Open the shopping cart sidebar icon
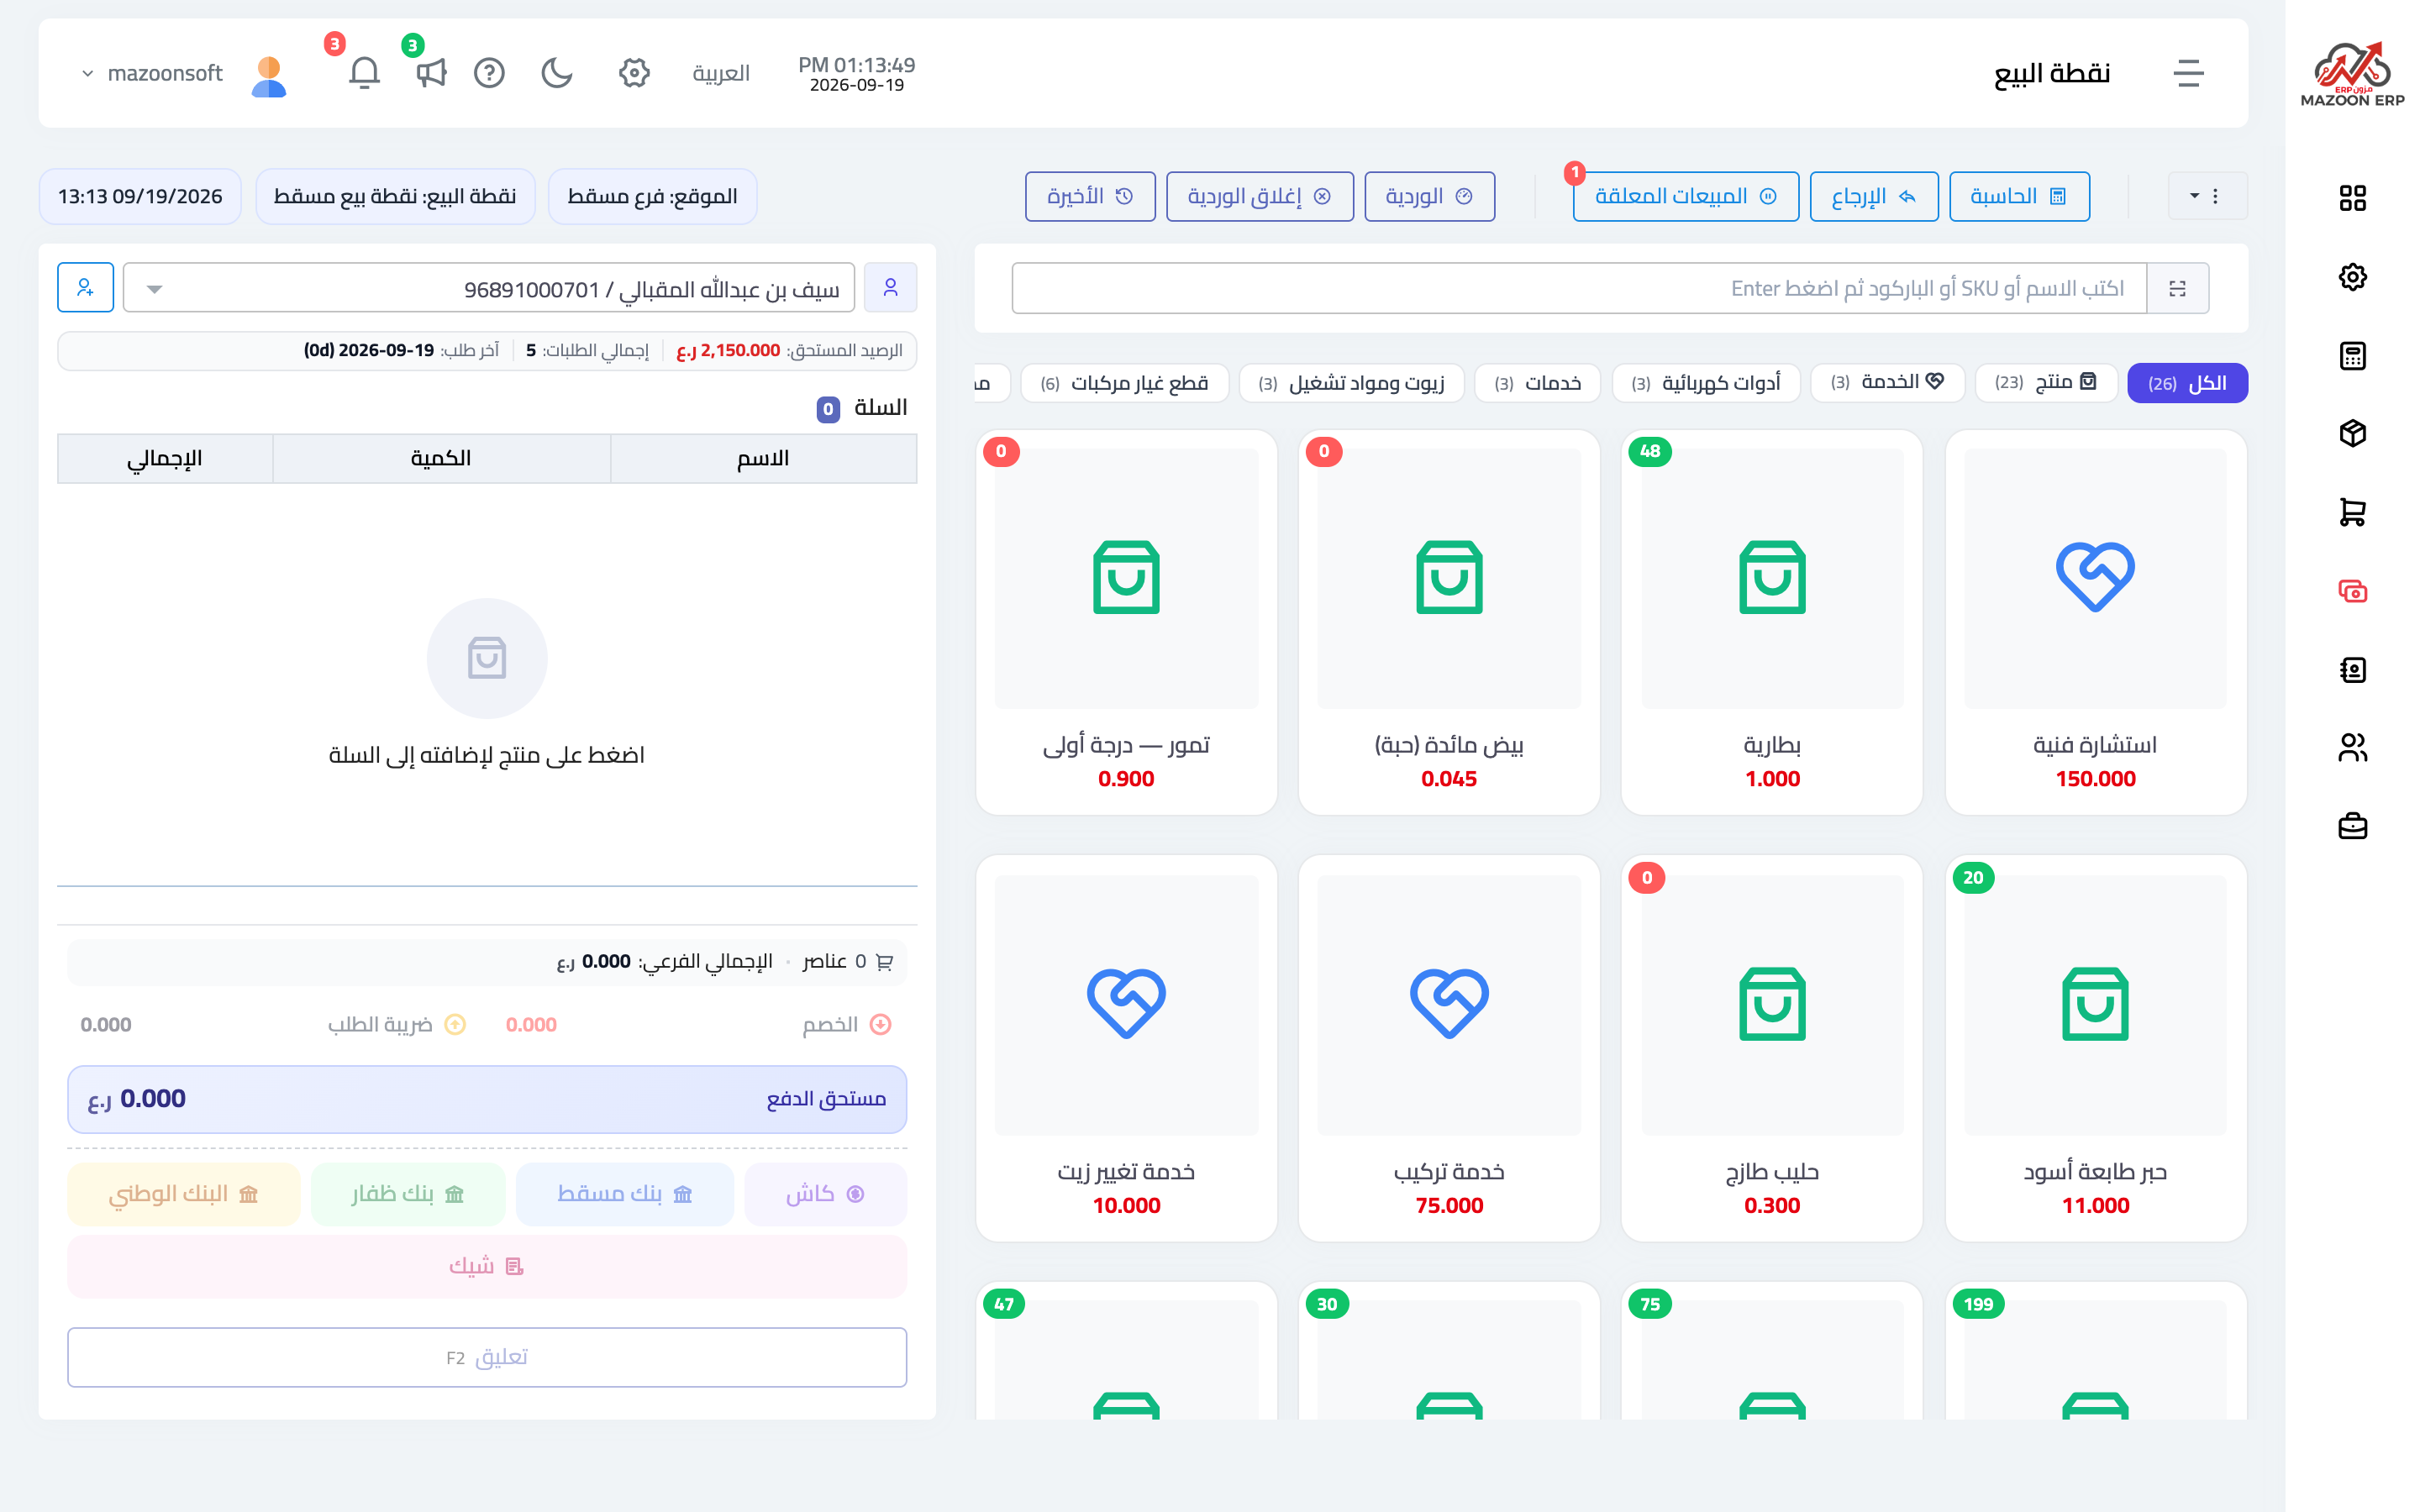This screenshot has width=2420, height=1512. [x=2352, y=513]
